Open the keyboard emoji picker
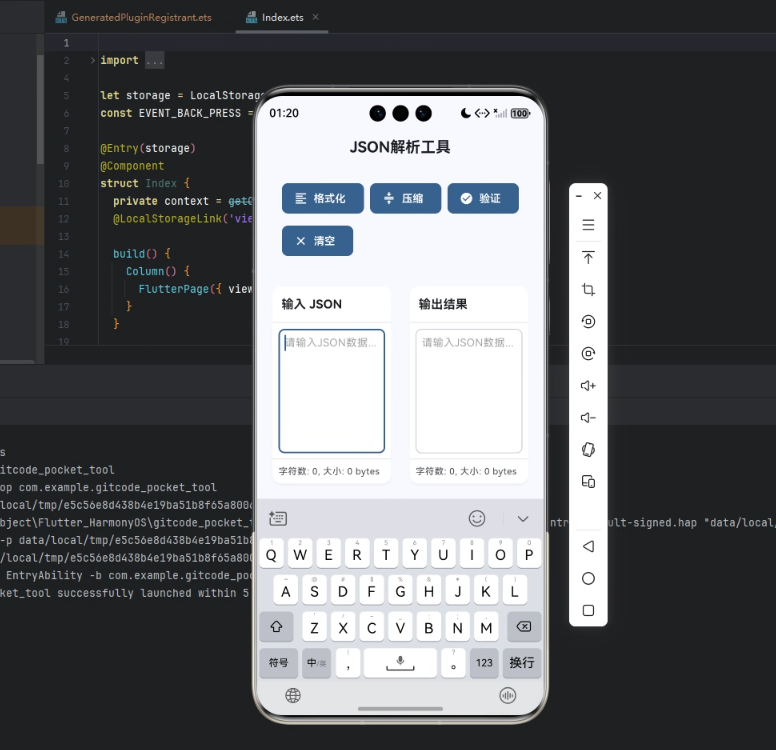Viewport: 776px width, 750px height. pos(477,518)
